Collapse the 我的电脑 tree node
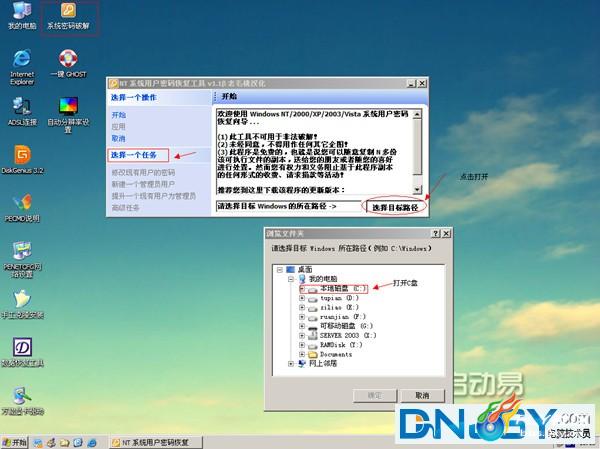 pyautogui.click(x=291, y=279)
